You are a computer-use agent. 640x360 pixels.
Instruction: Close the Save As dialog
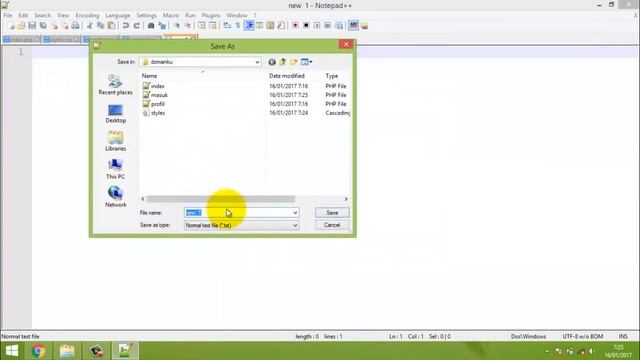[x=346, y=44]
